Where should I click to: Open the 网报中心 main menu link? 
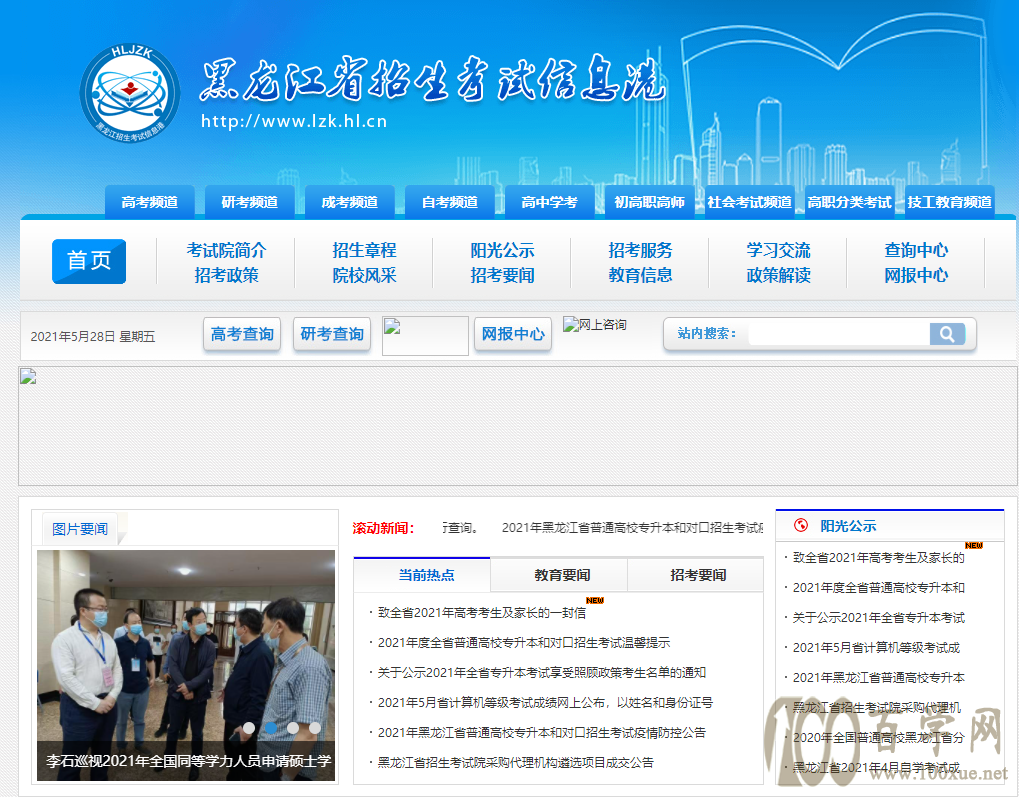[916, 276]
